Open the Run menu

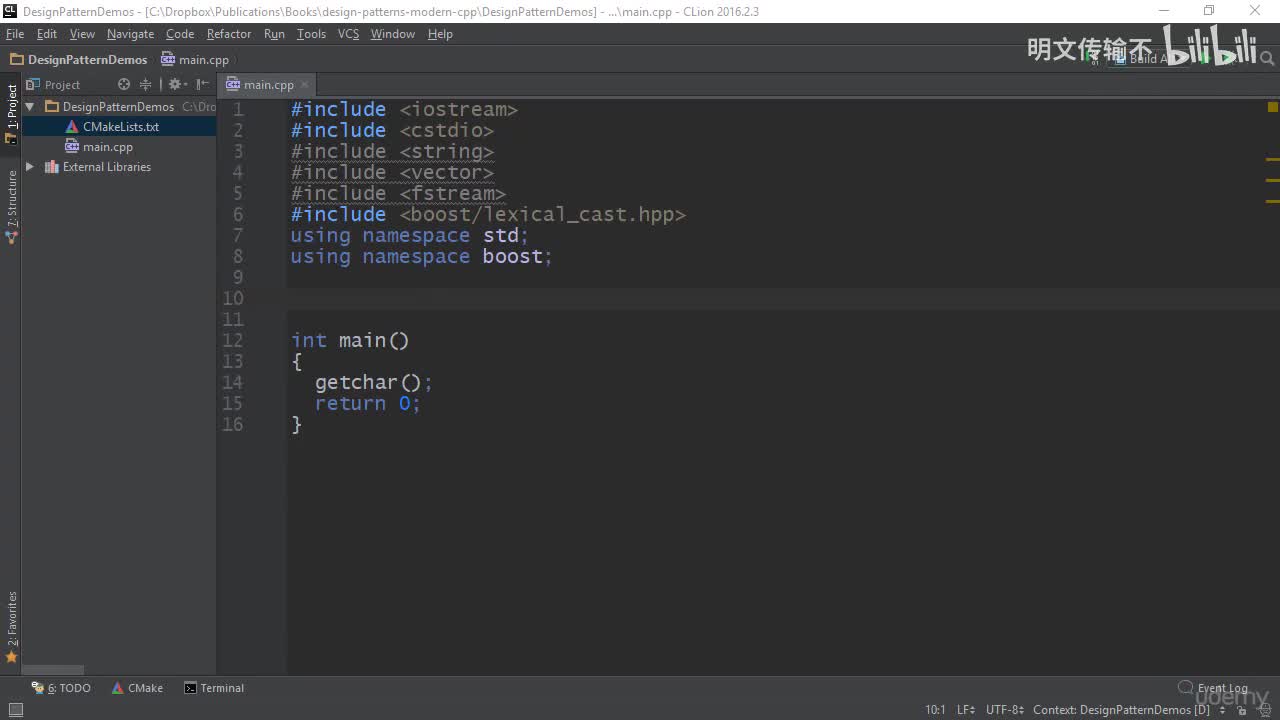[x=274, y=34]
